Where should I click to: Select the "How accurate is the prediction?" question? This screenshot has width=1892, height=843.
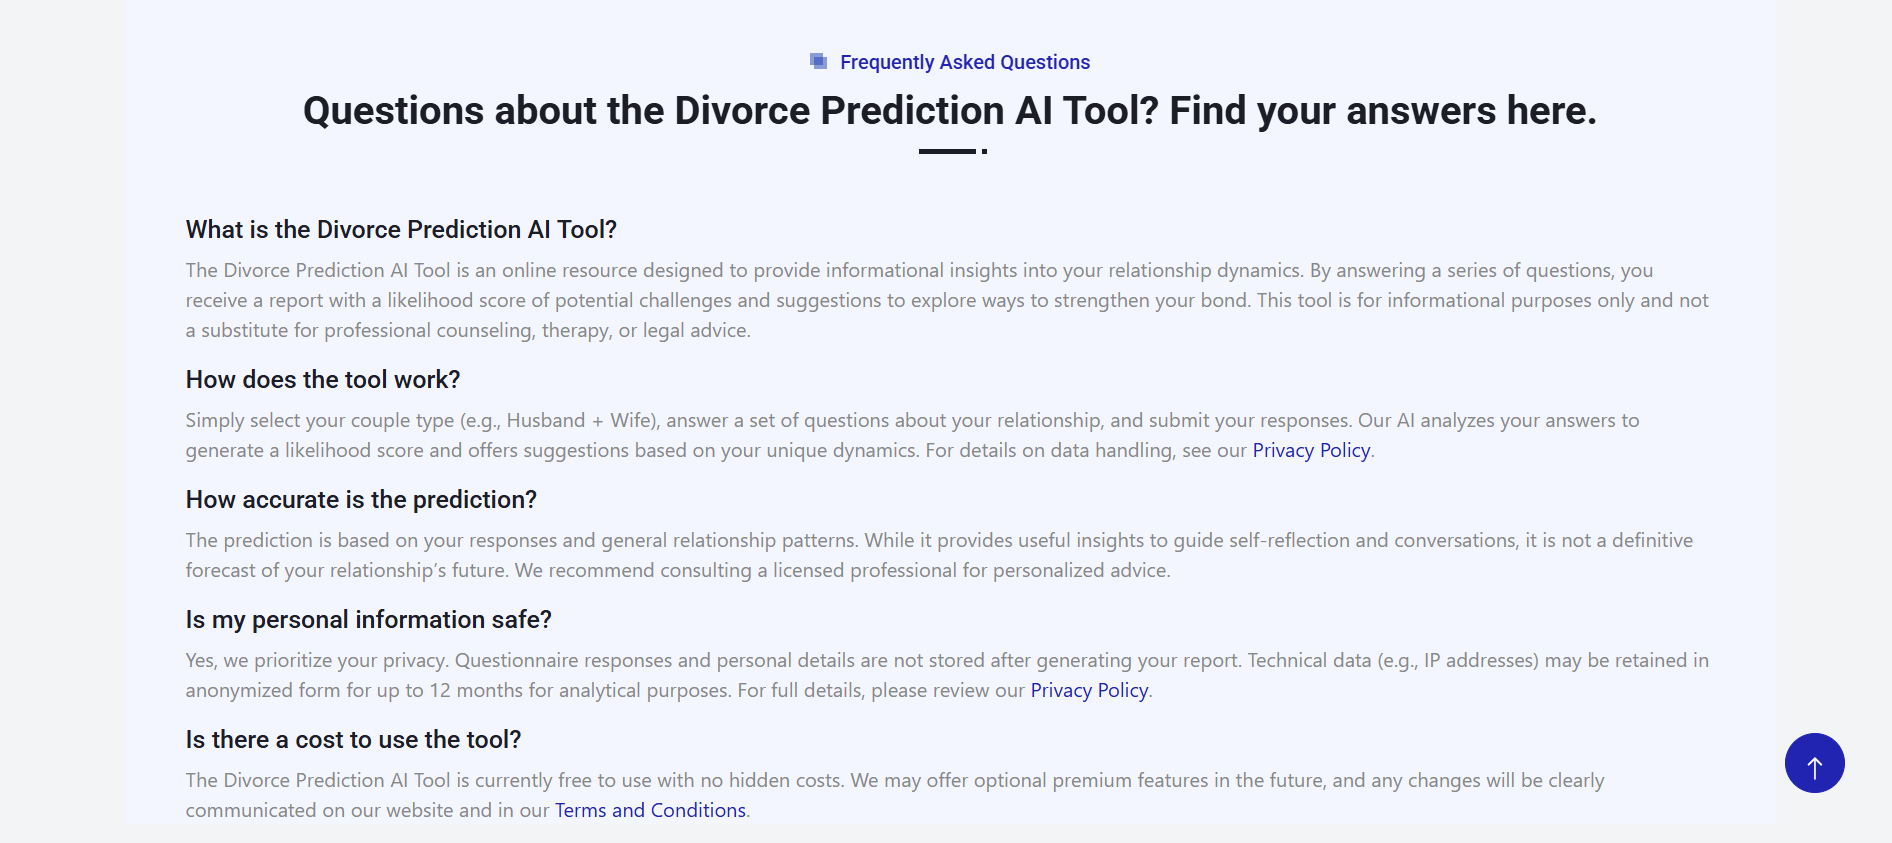click(361, 500)
